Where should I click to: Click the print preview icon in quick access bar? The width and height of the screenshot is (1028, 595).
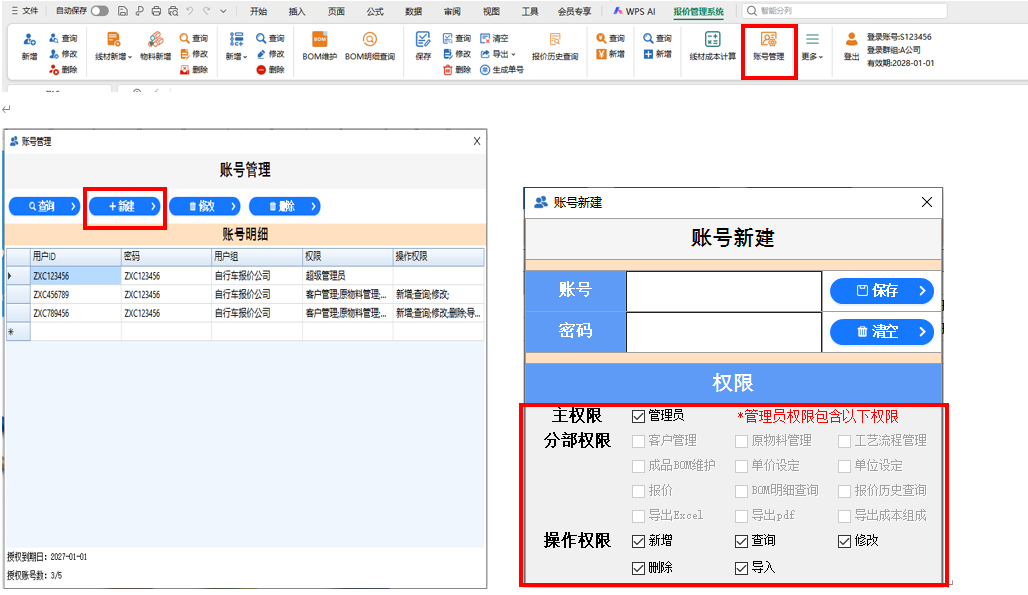173,10
